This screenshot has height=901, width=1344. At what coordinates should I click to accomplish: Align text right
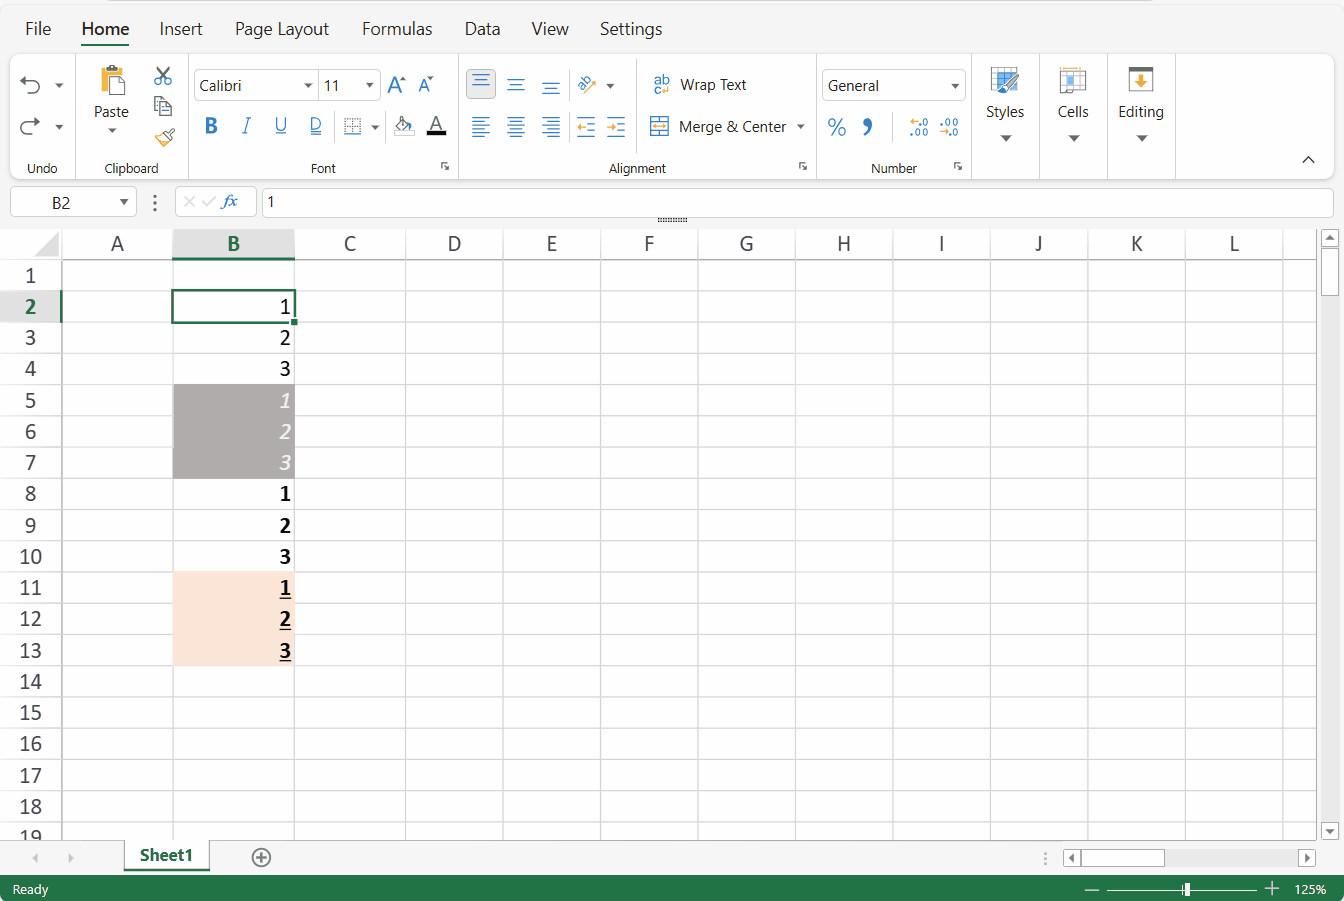tap(551, 127)
